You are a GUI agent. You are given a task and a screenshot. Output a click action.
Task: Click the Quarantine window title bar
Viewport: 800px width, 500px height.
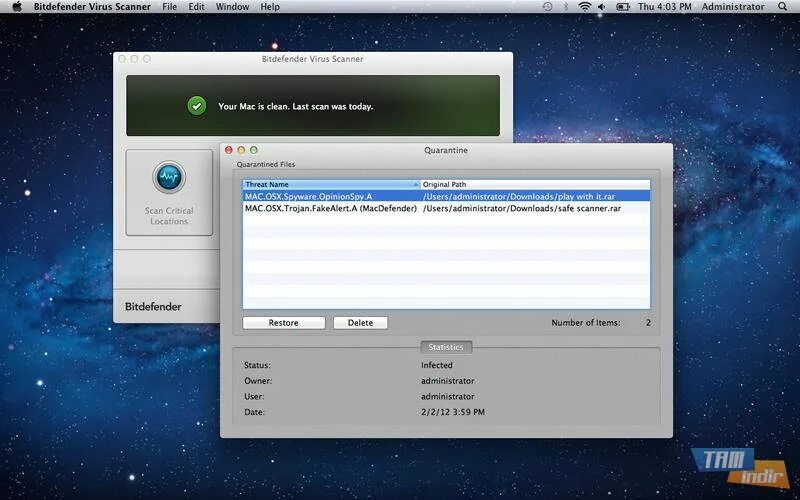(x=446, y=150)
